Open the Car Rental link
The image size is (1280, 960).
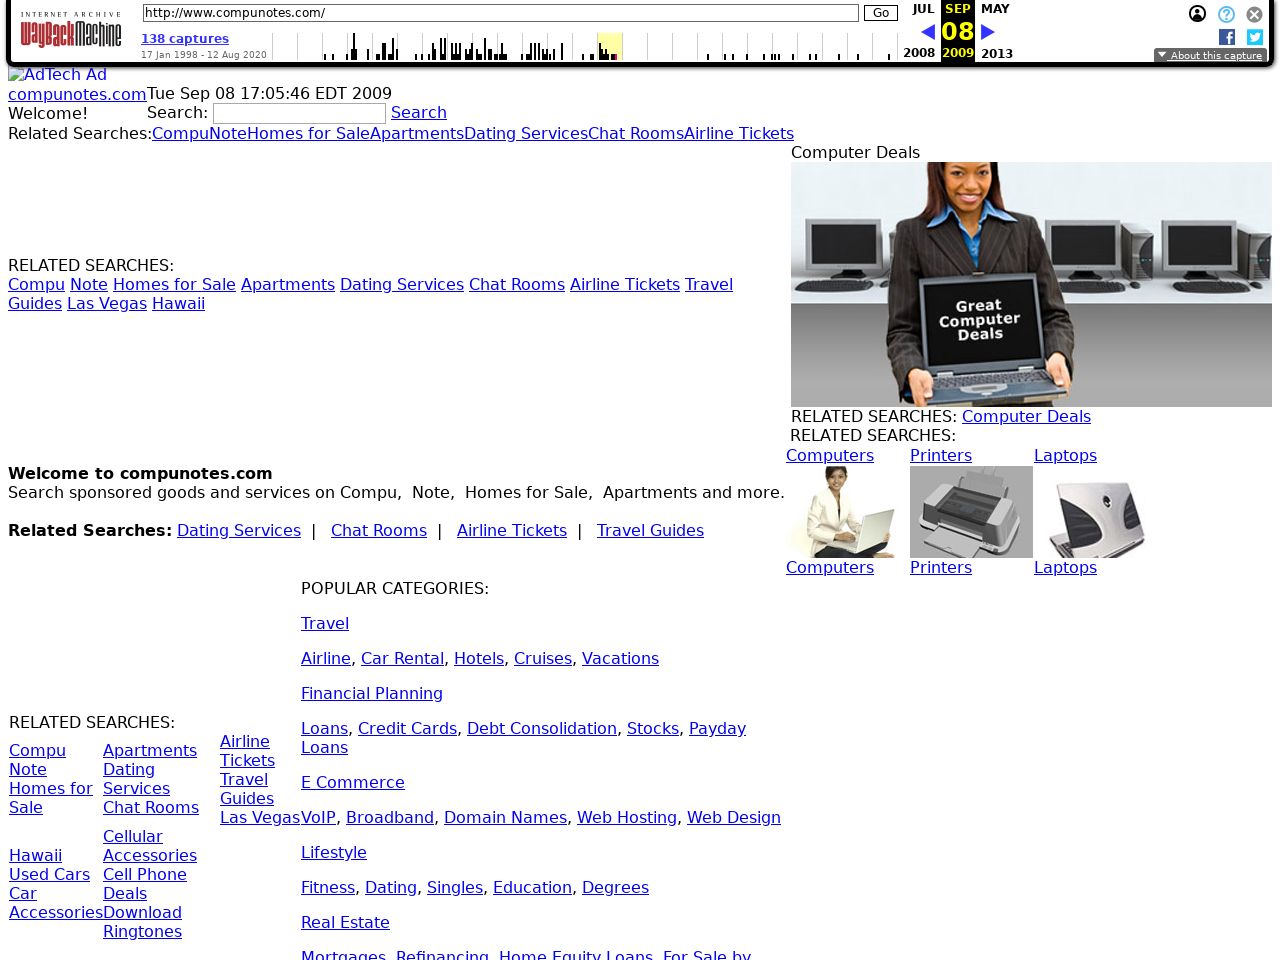tap(402, 659)
